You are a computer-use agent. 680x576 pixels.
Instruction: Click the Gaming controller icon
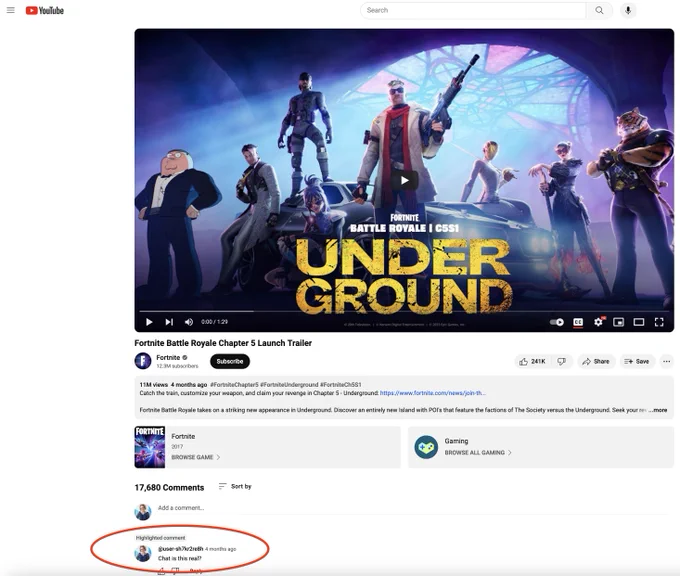click(426, 447)
